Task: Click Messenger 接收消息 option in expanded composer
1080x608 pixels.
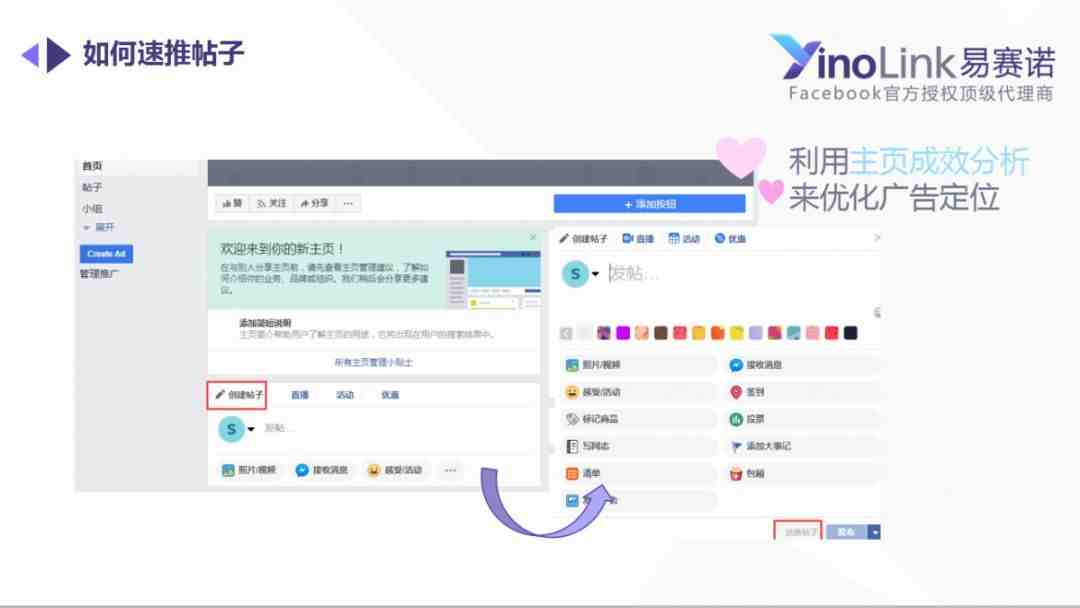Action: 803,365
